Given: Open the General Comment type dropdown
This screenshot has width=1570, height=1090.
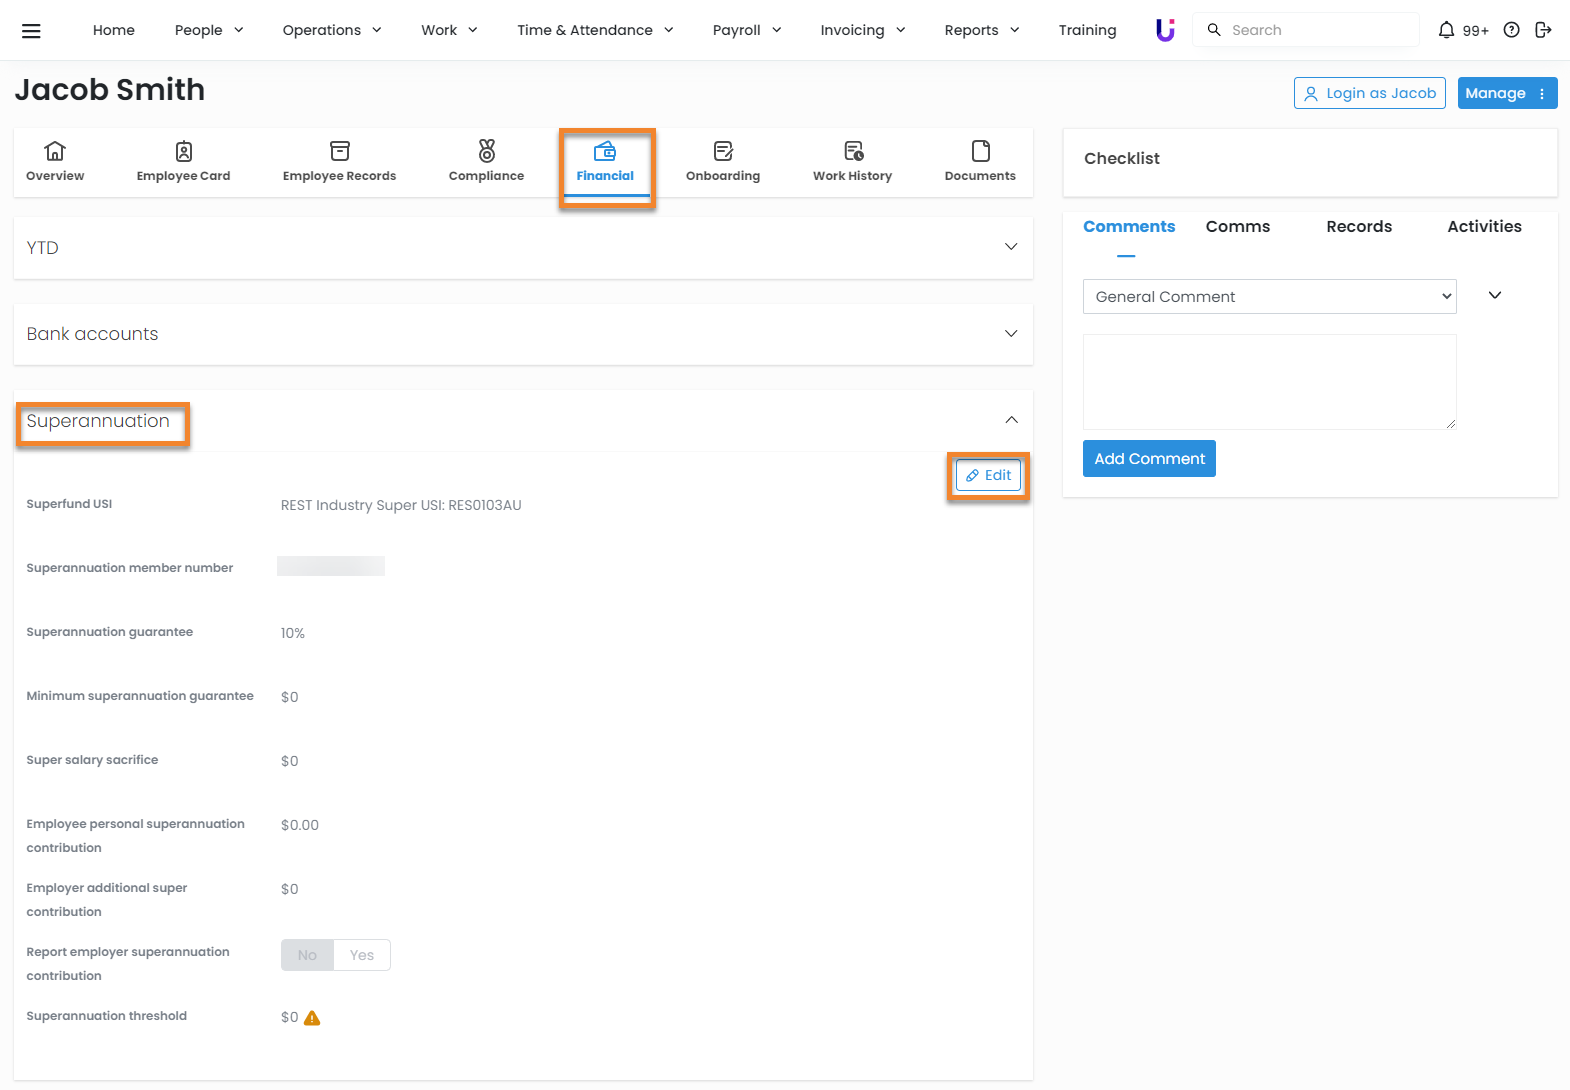Looking at the screenshot, I should pos(1269,297).
